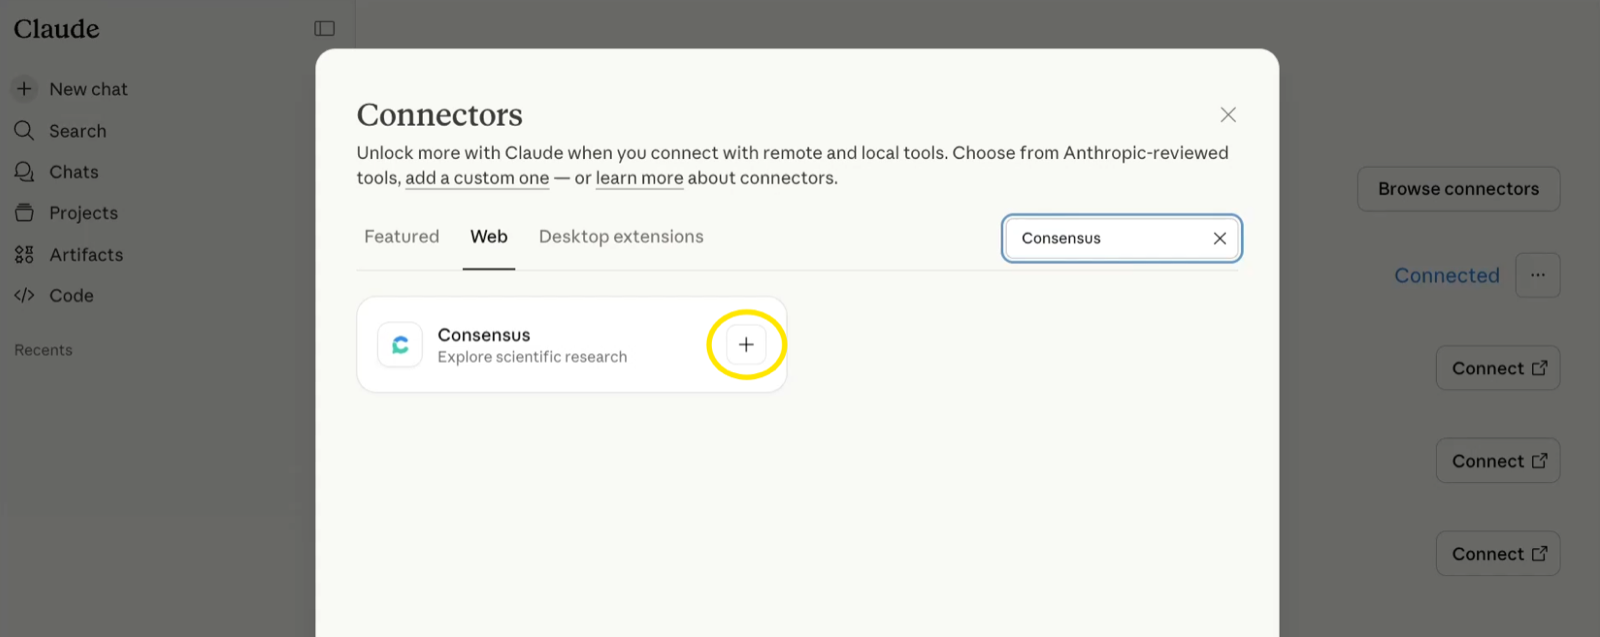Open the Desktop extensions tab
Screen dimensions: 1600x637
click(x=621, y=236)
